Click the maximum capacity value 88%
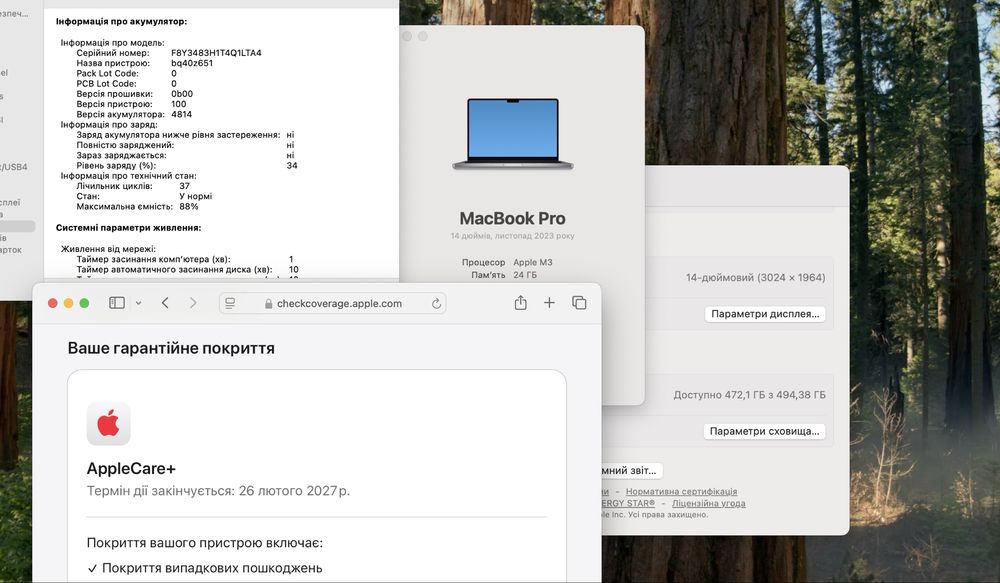1000x583 pixels. click(x=189, y=207)
